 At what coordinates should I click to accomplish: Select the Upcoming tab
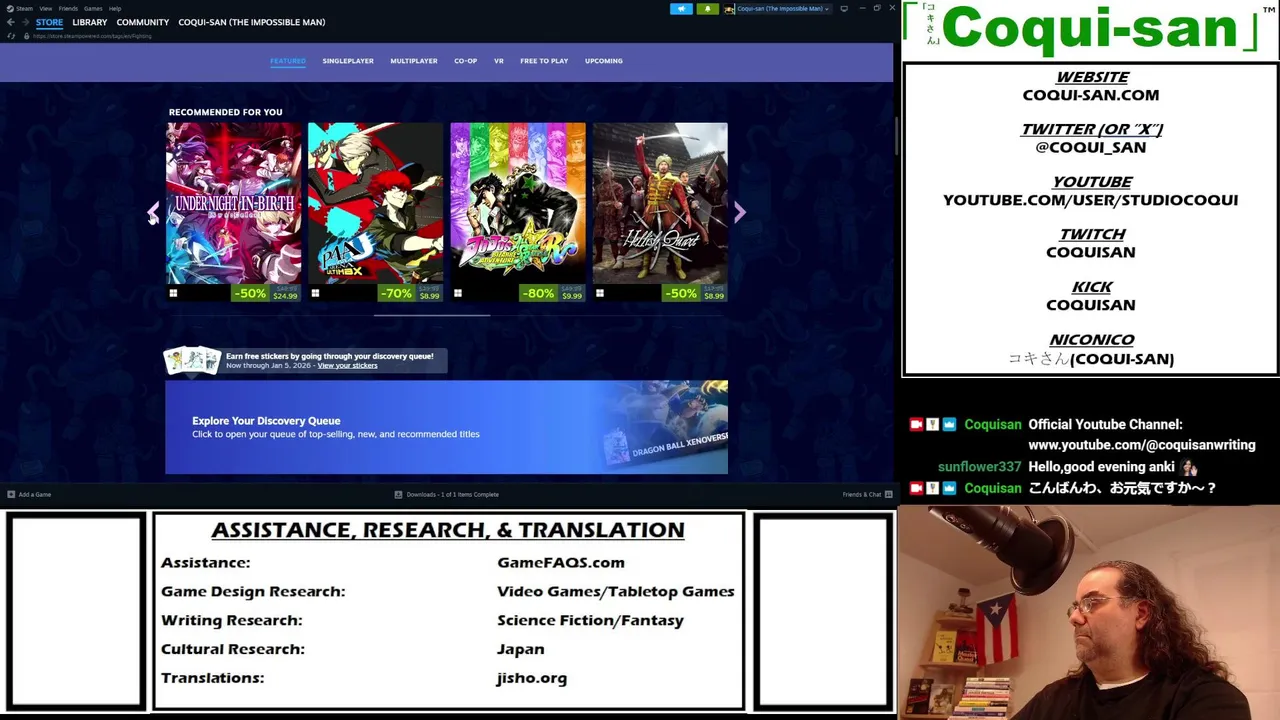click(604, 61)
